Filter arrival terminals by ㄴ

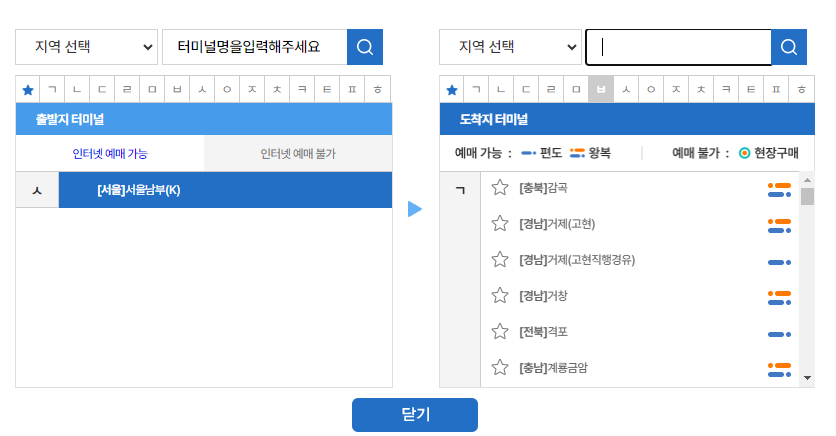pos(501,90)
